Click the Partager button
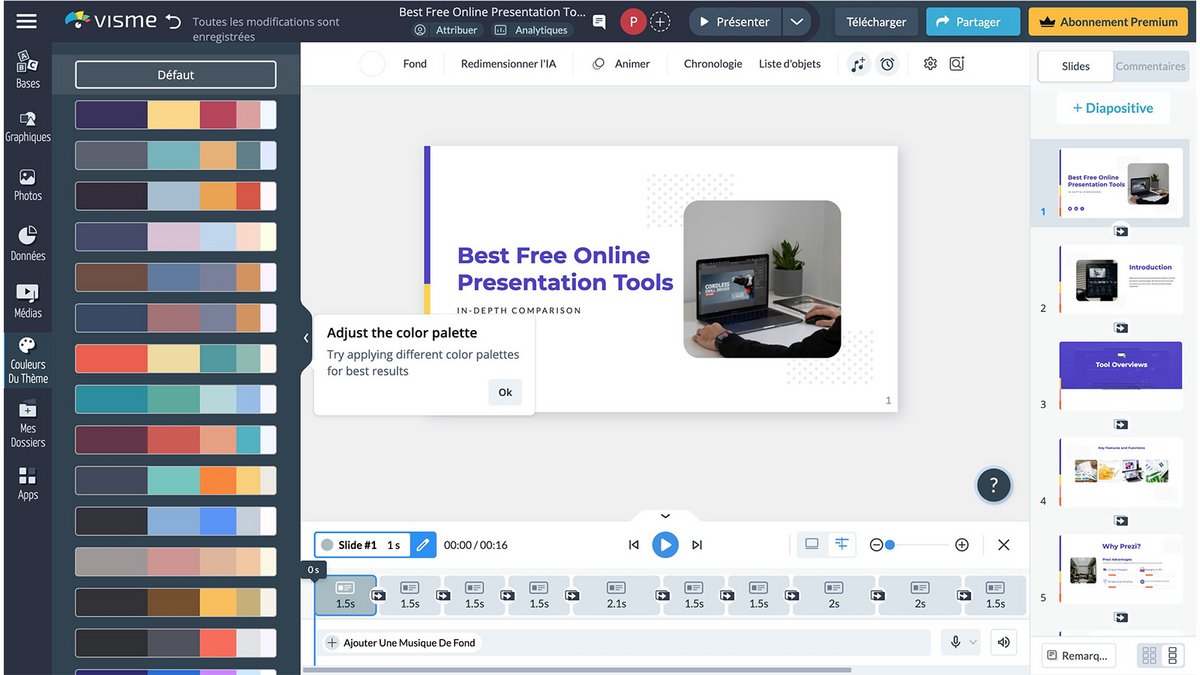The height and width of the screenshot is (675, 1200). pos(973,21)
